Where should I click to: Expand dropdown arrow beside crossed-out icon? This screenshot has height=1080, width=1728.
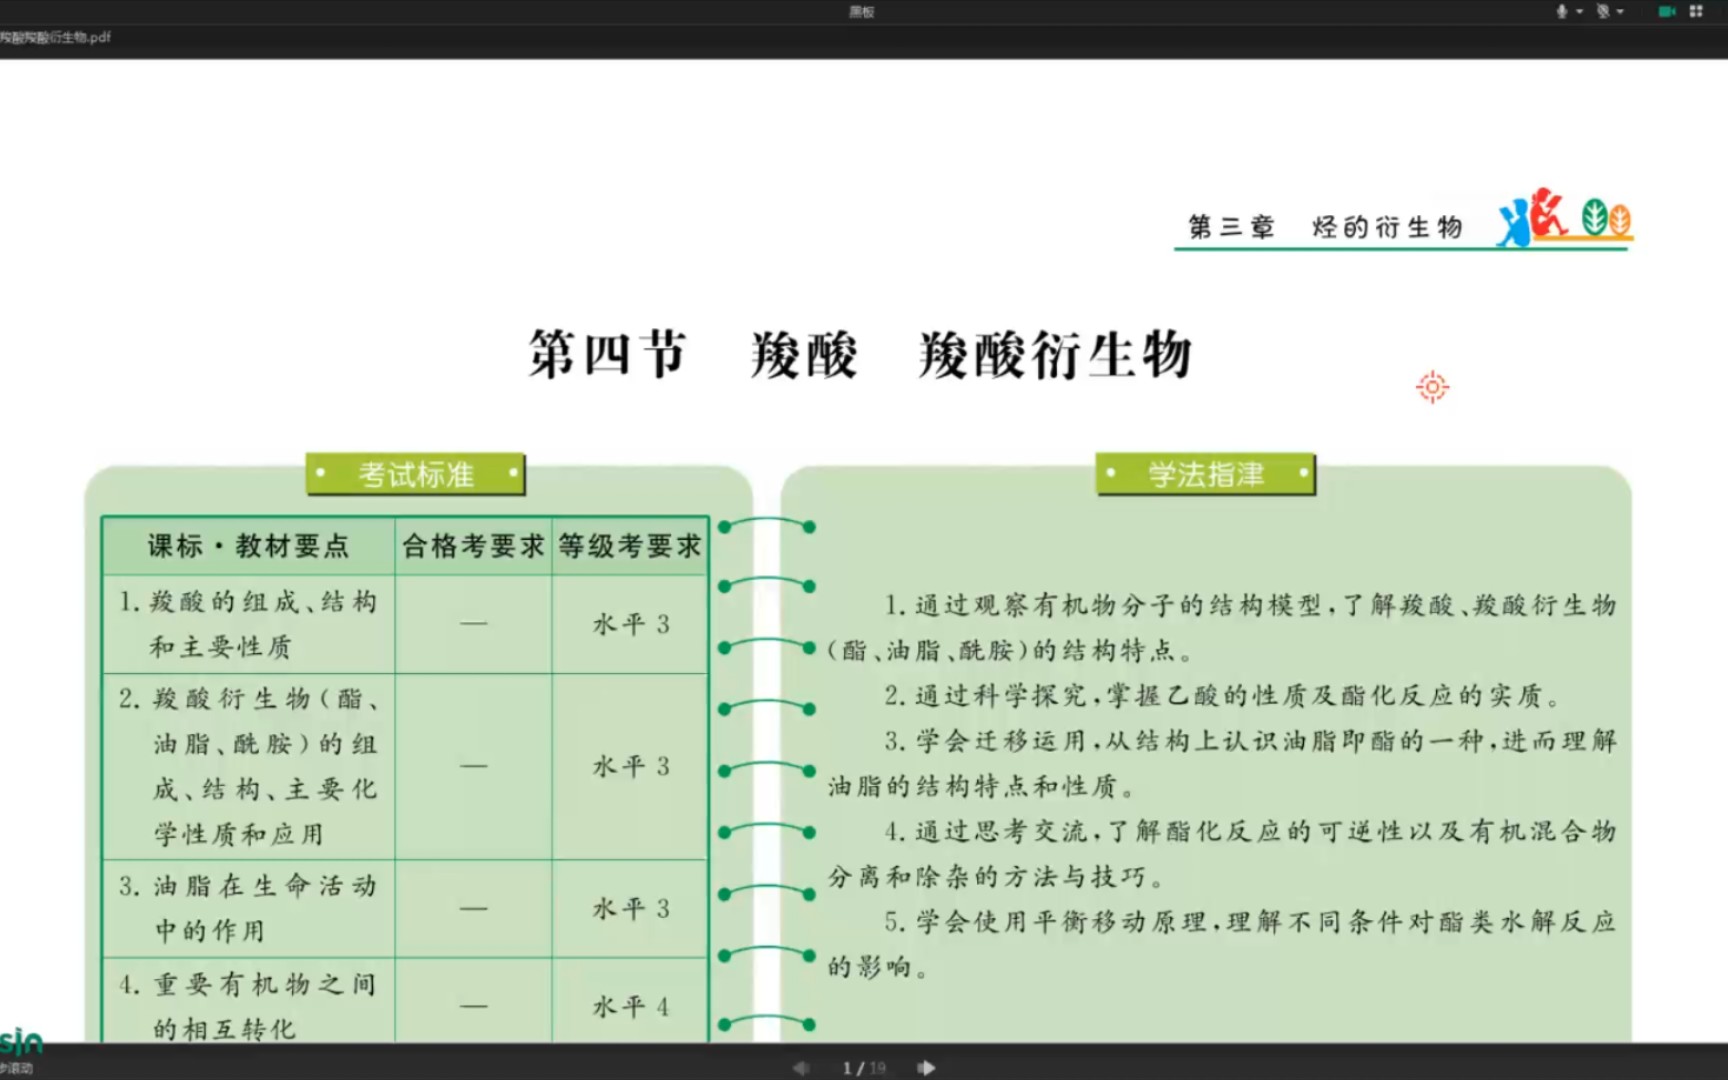(x=1620, y=12)
